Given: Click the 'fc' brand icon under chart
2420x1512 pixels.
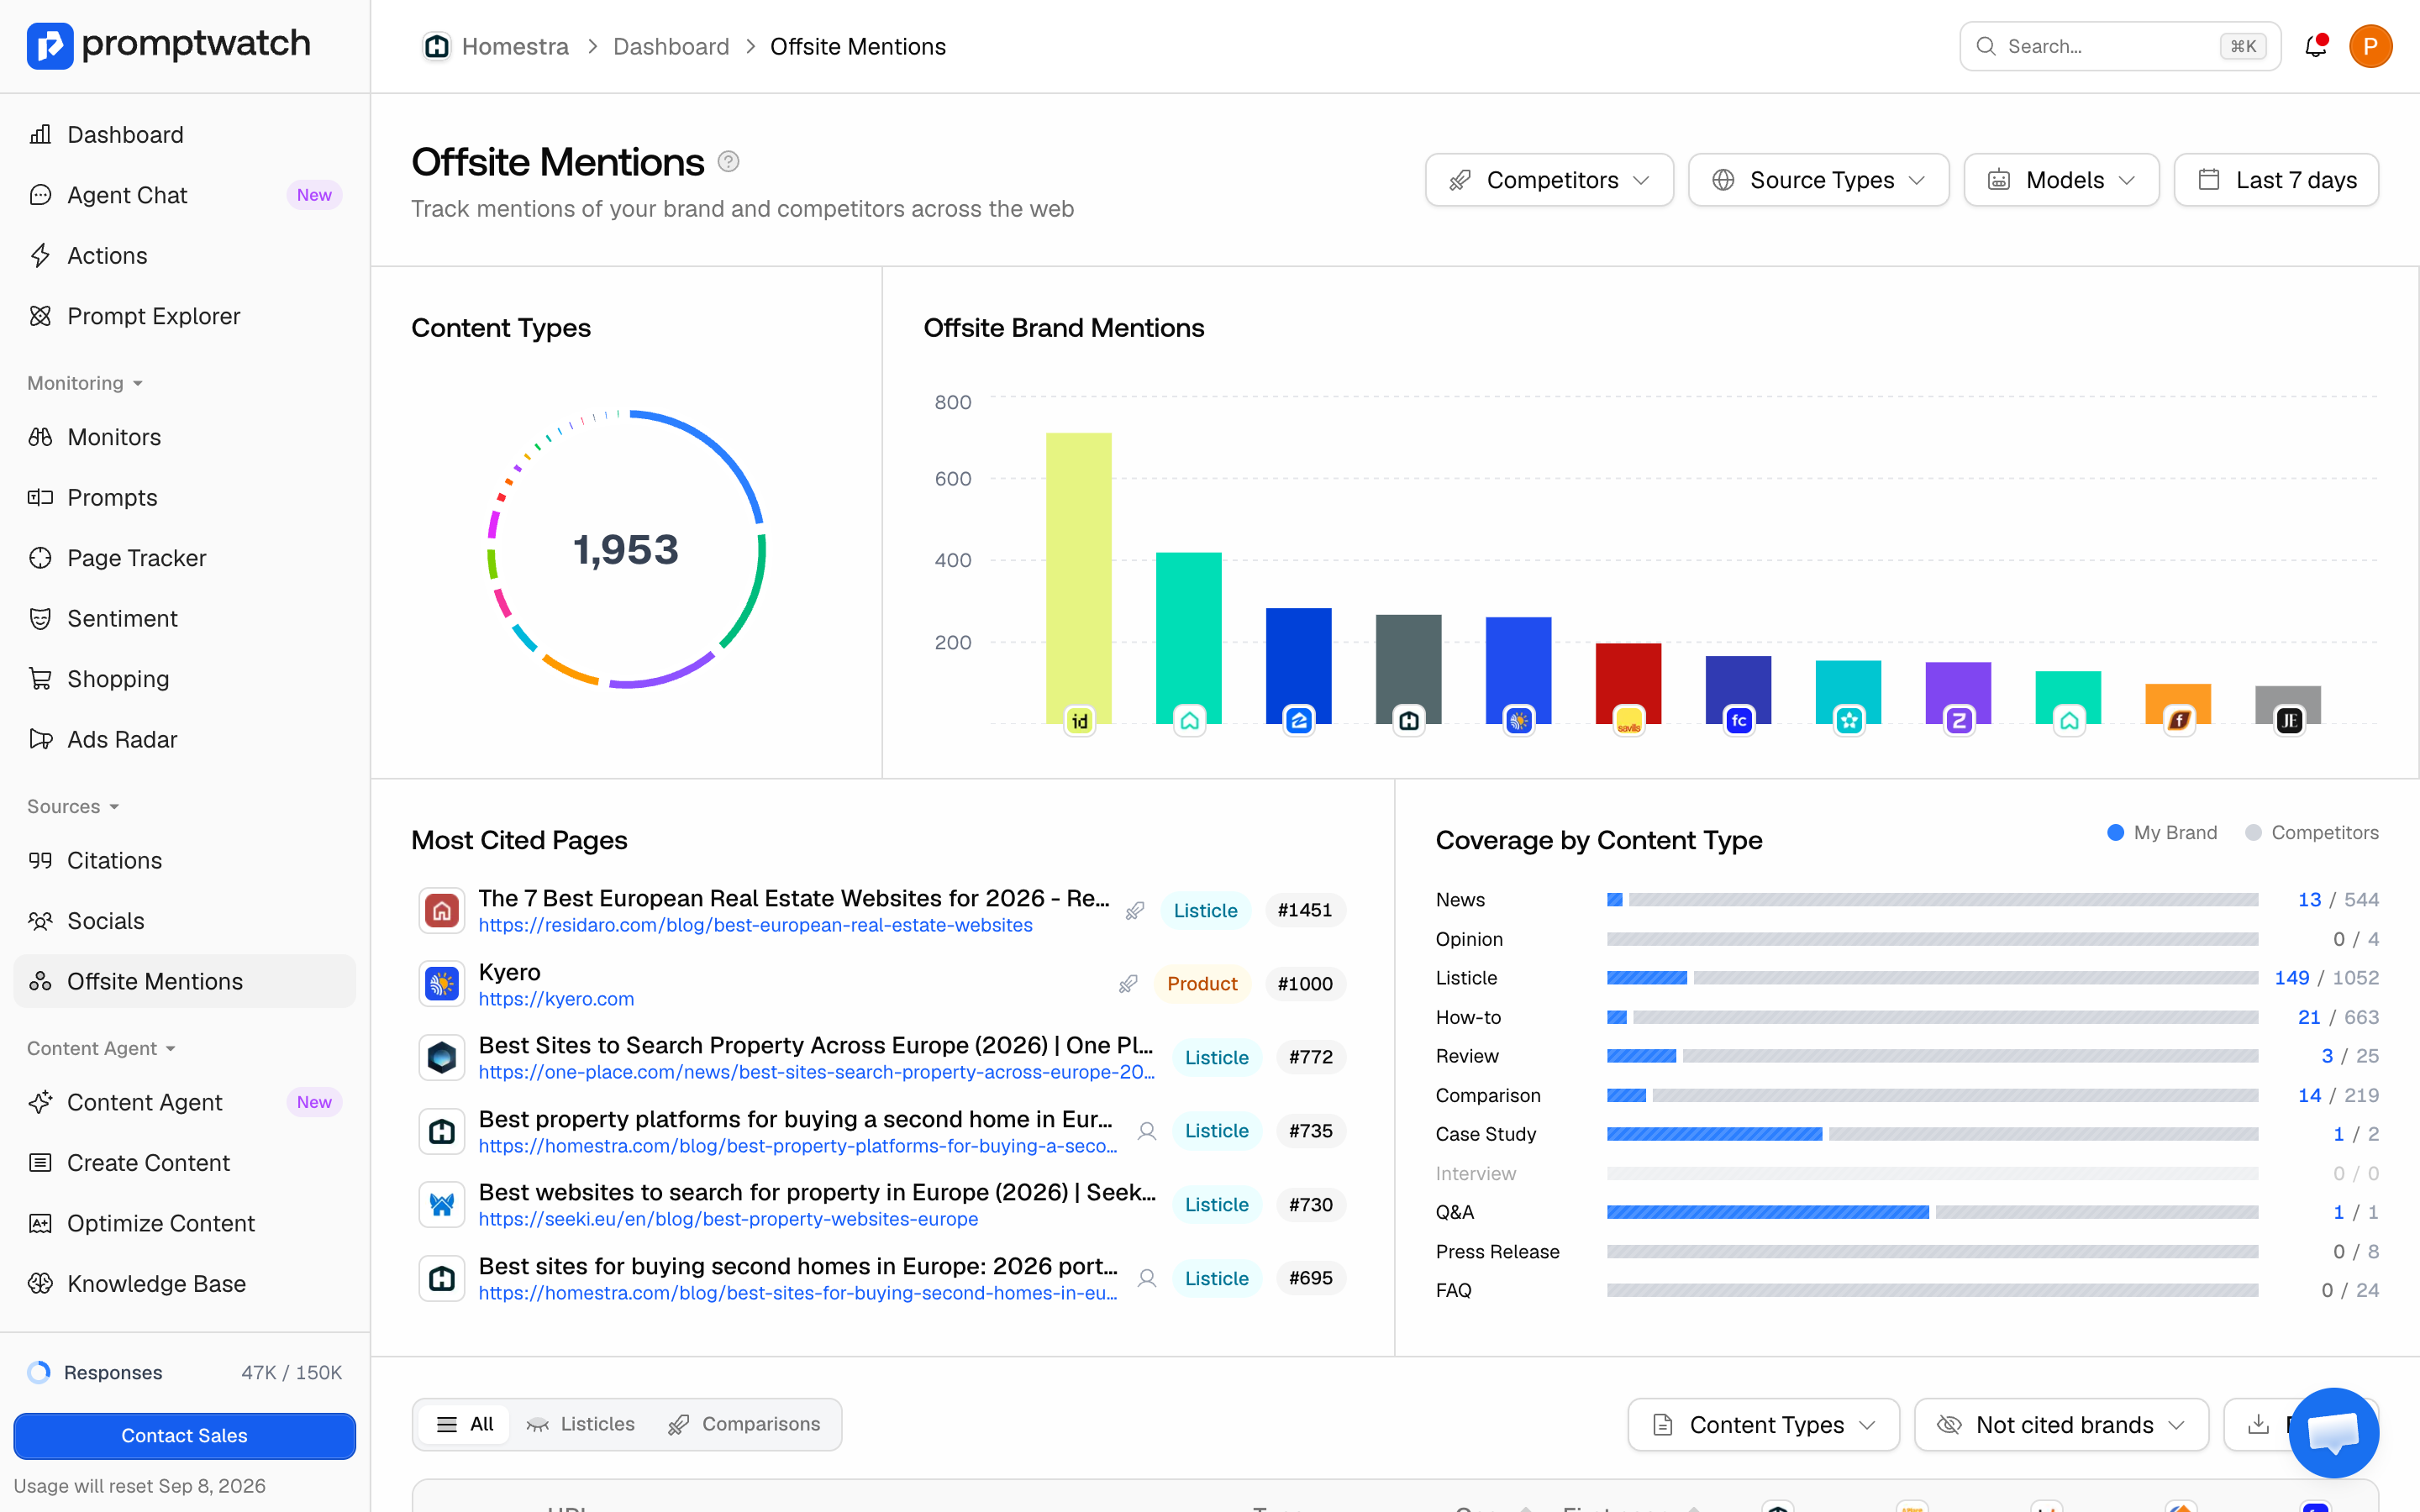Looking at the screenshot, I should [x=1739, y=720].
